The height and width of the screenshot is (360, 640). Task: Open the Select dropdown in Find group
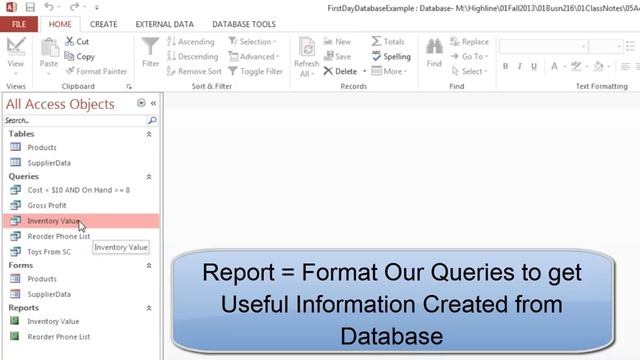coord(469,71)
